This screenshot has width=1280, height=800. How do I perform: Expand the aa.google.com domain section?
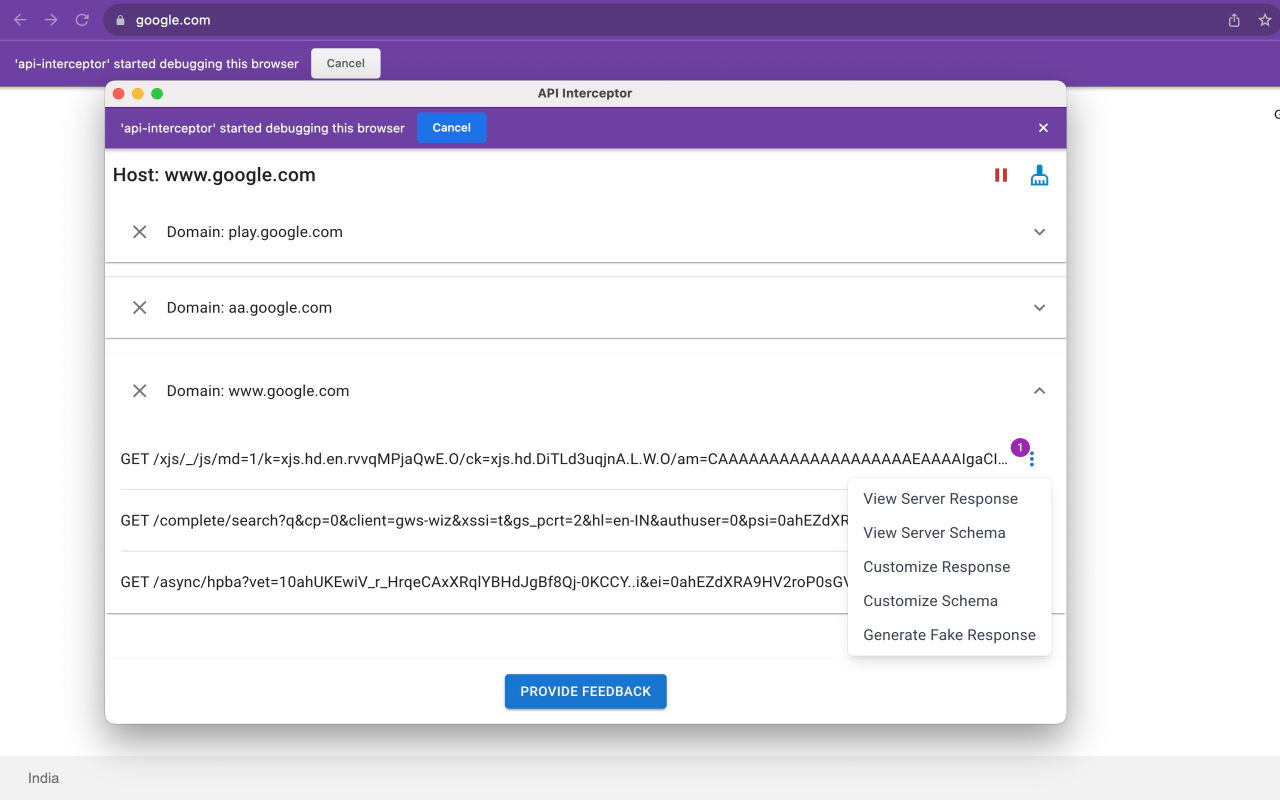coord(1040,308)
